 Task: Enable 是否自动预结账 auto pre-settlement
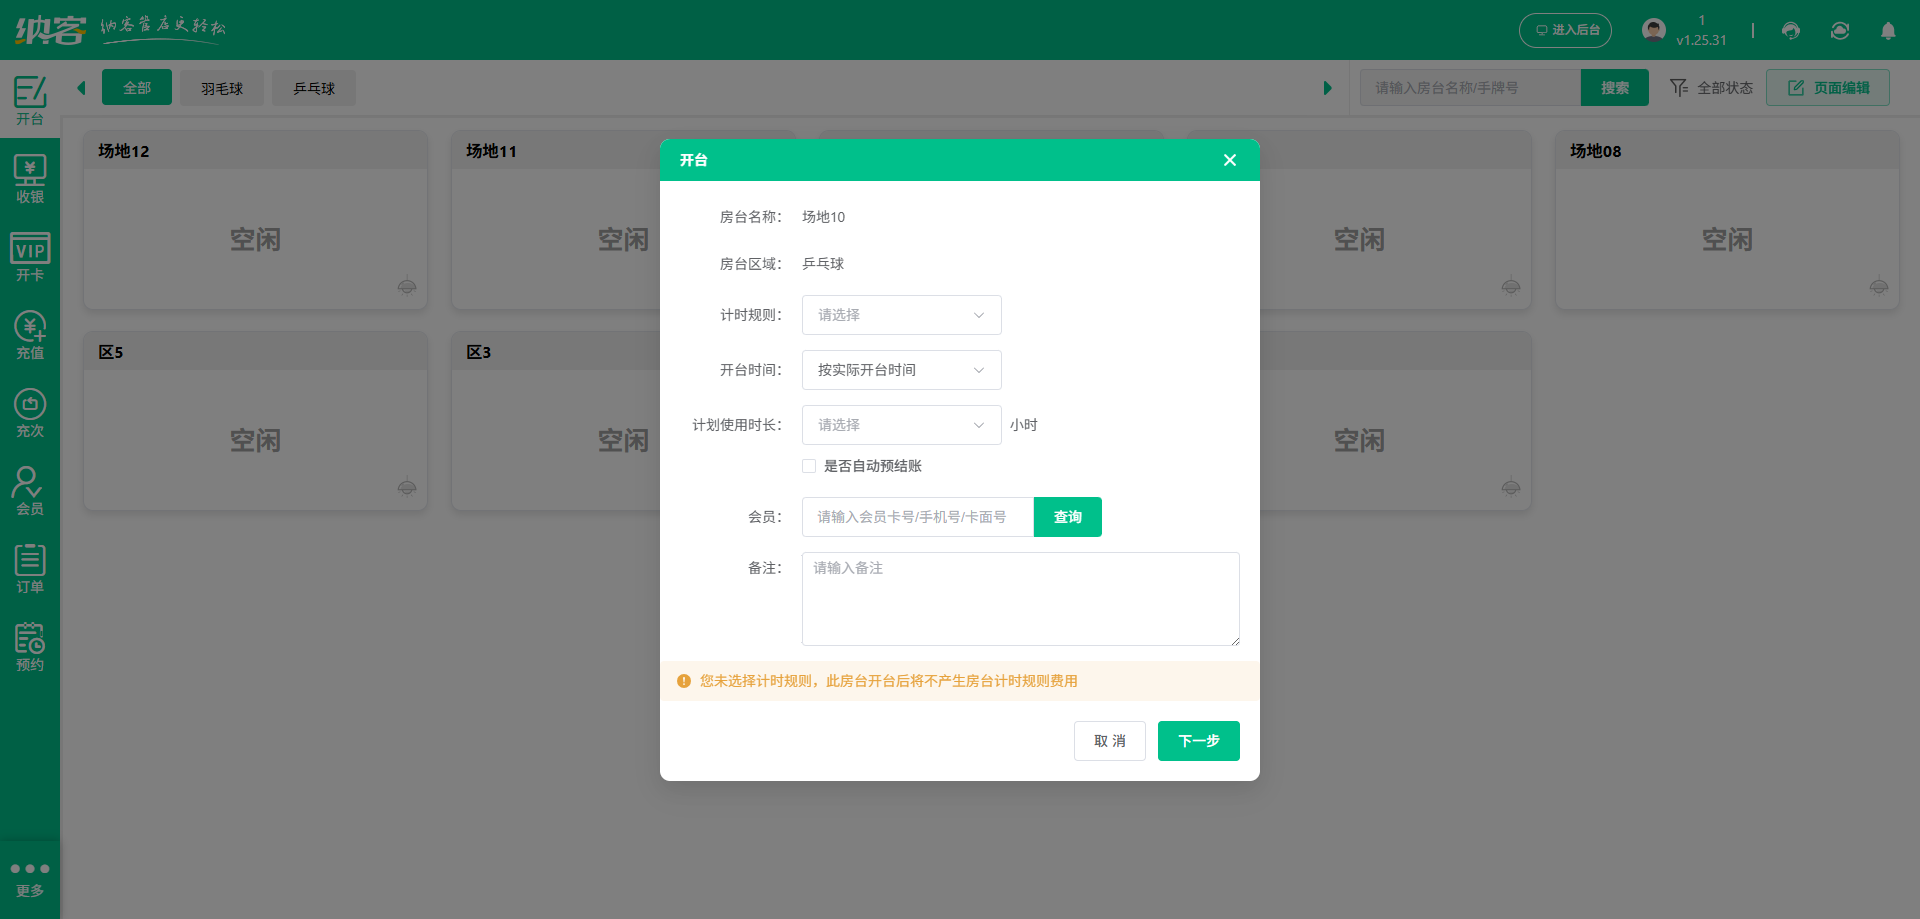809,466
